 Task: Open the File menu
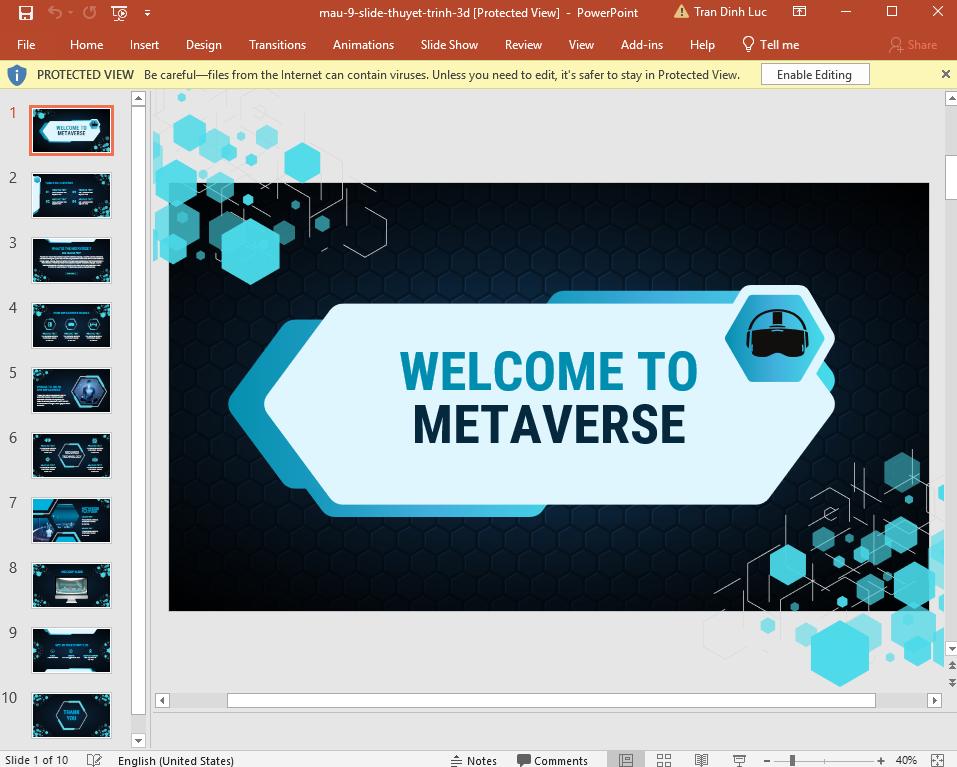point(25,44)
